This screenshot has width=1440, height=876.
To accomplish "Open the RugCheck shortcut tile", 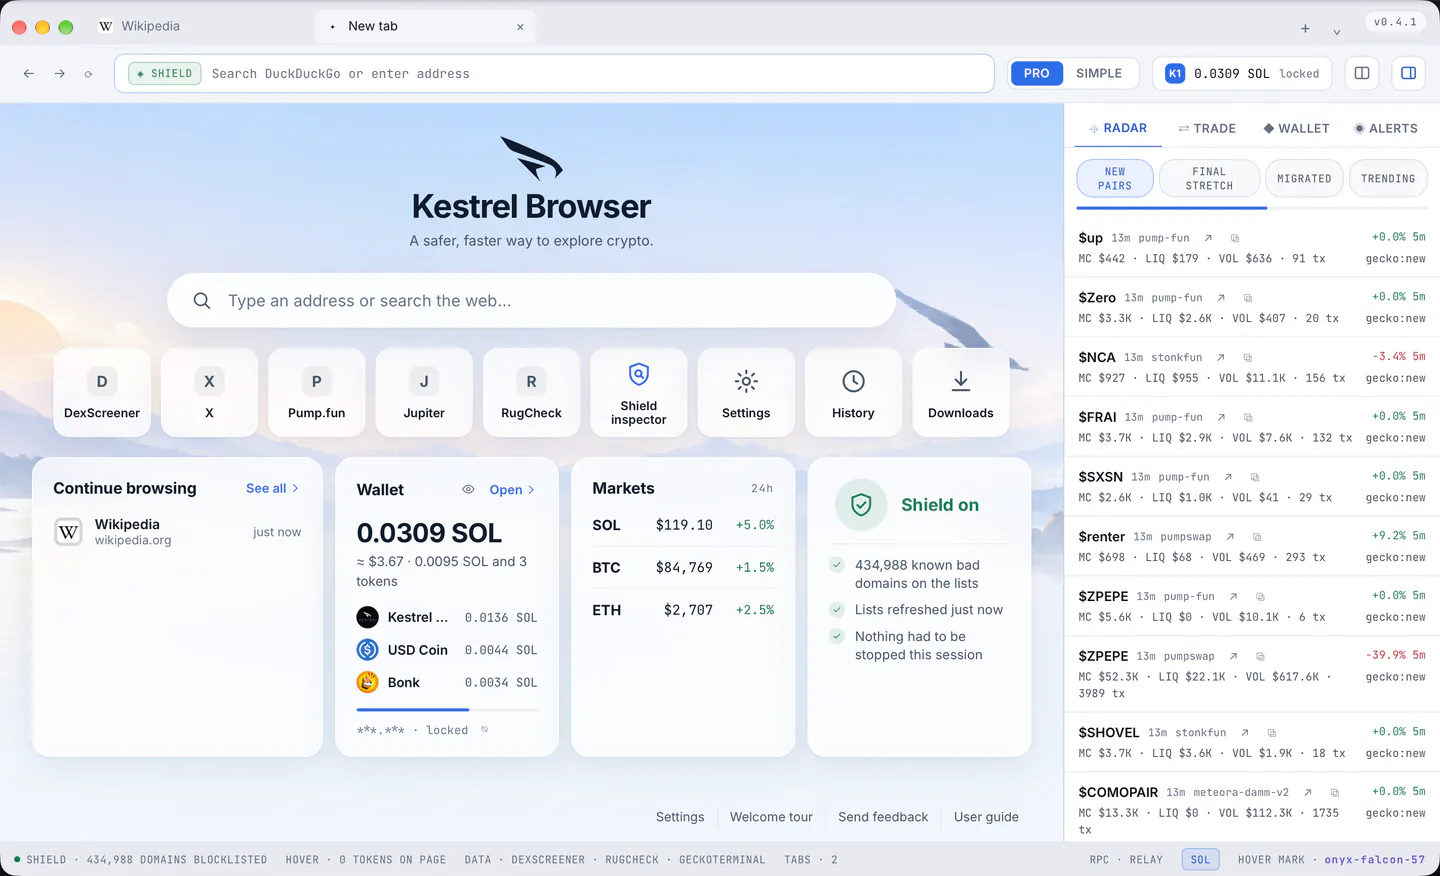I will click(531, 392).
